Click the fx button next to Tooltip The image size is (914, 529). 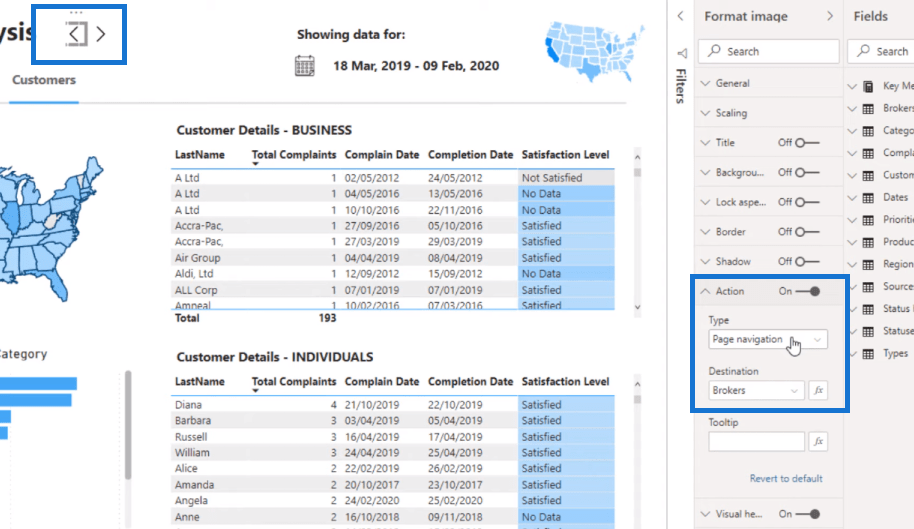tap(818, 441)
